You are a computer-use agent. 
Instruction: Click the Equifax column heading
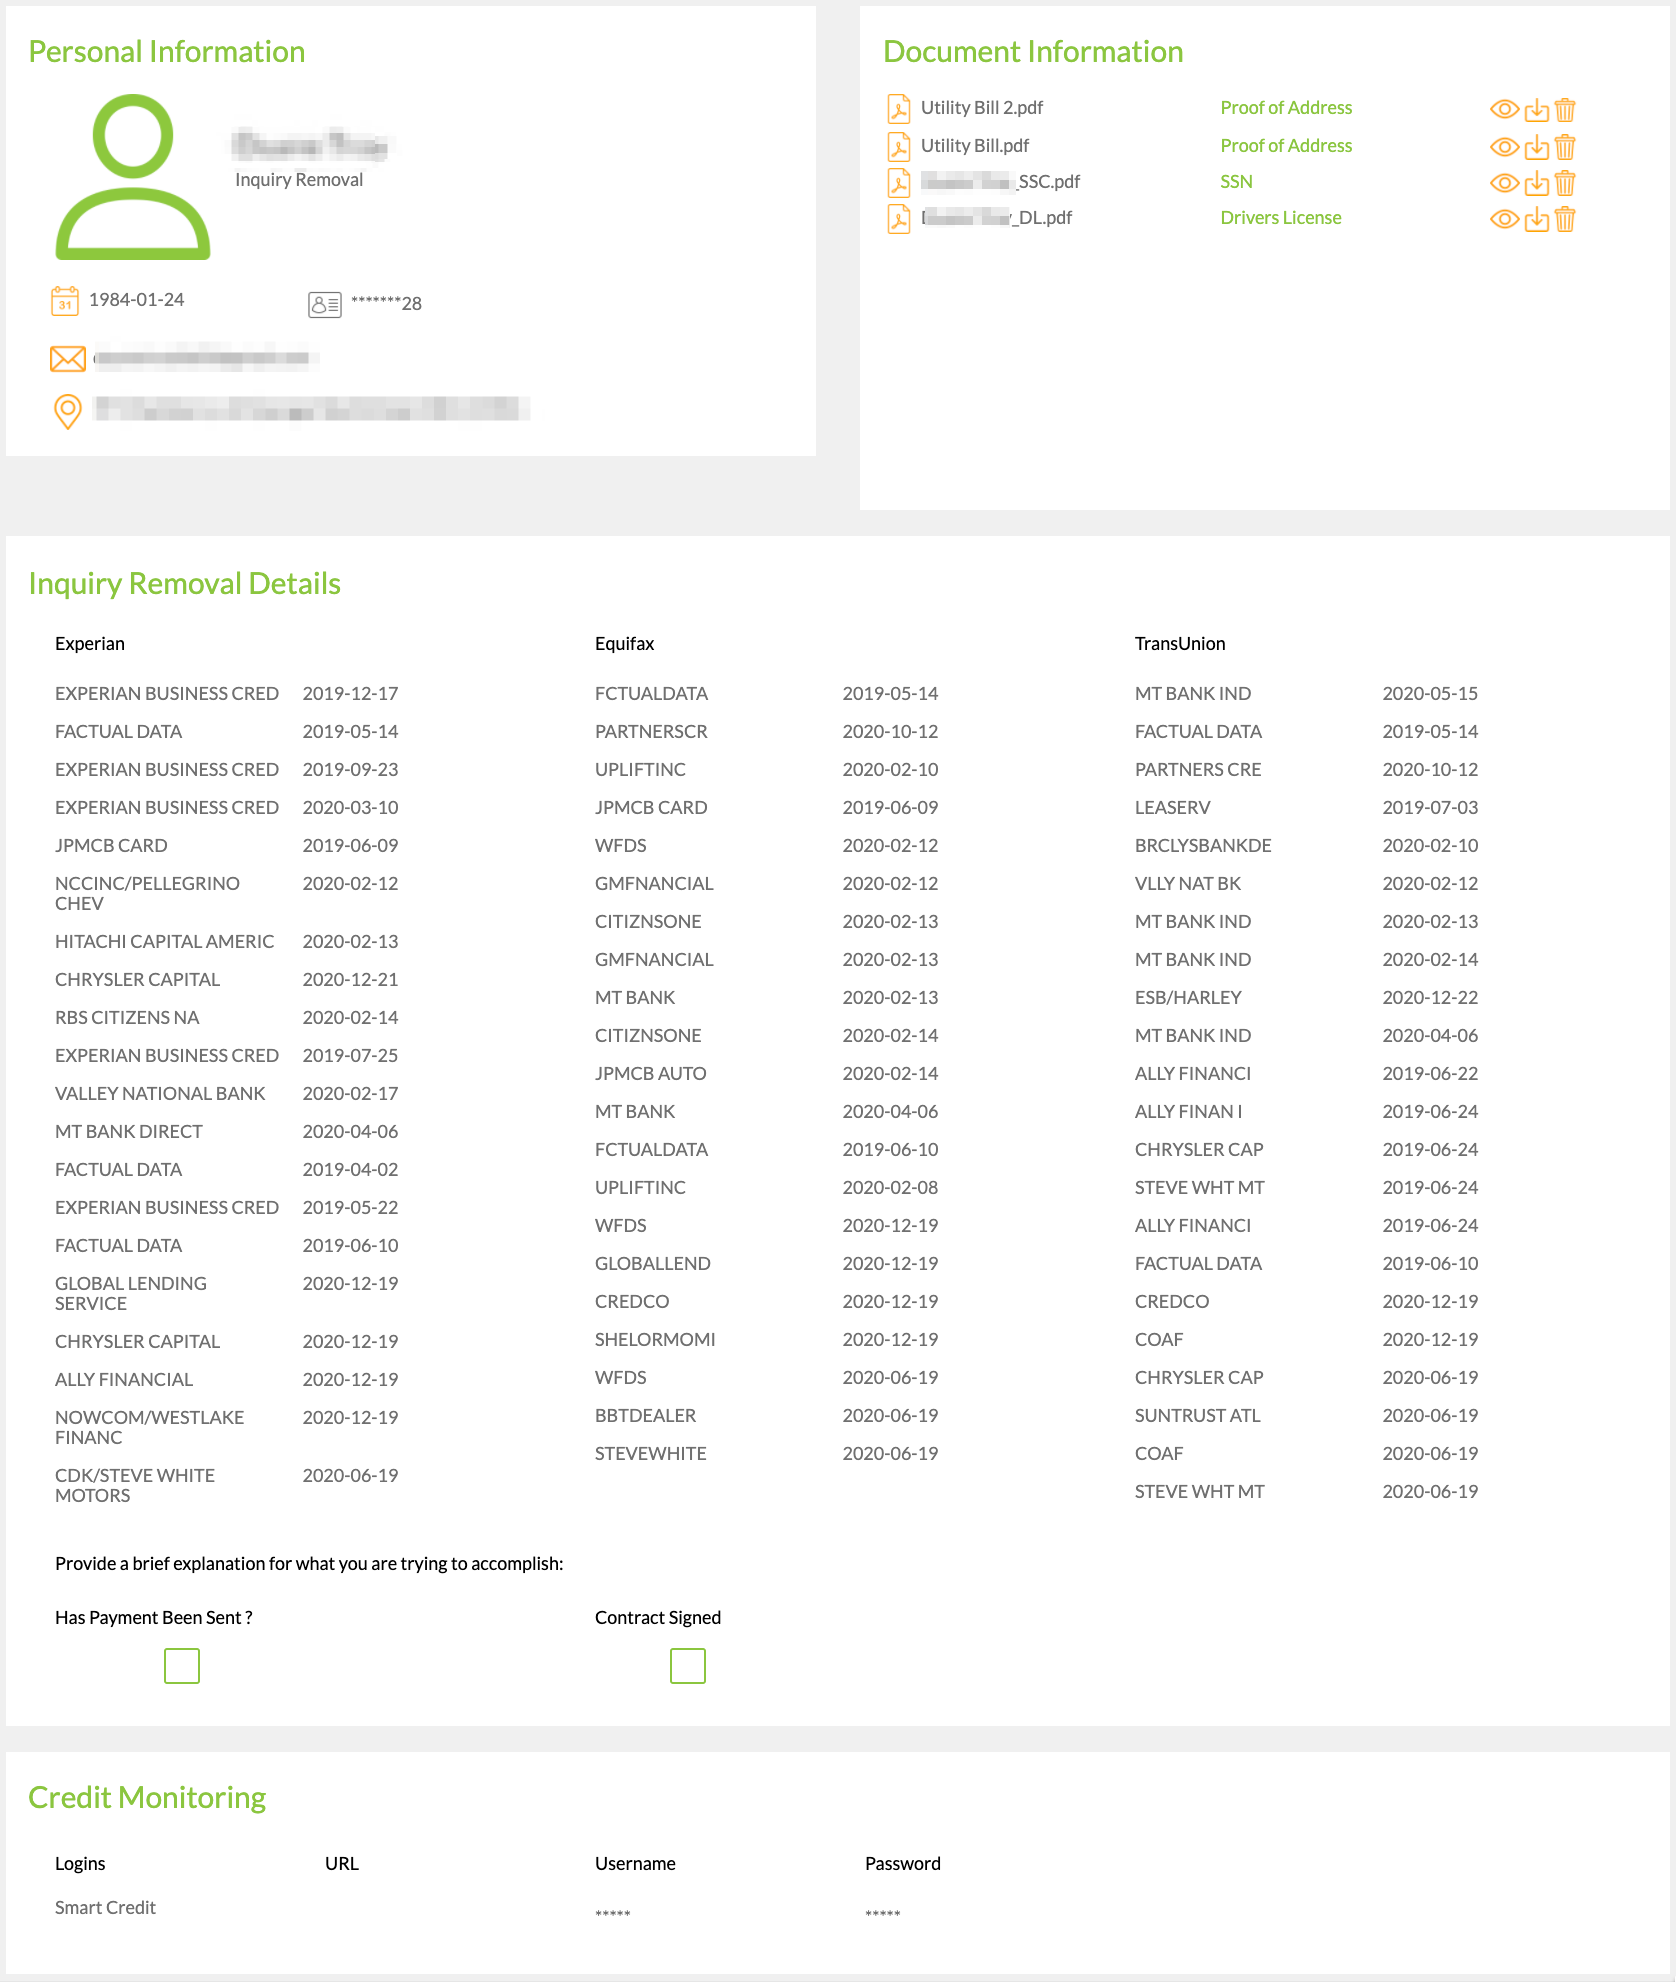624,644
